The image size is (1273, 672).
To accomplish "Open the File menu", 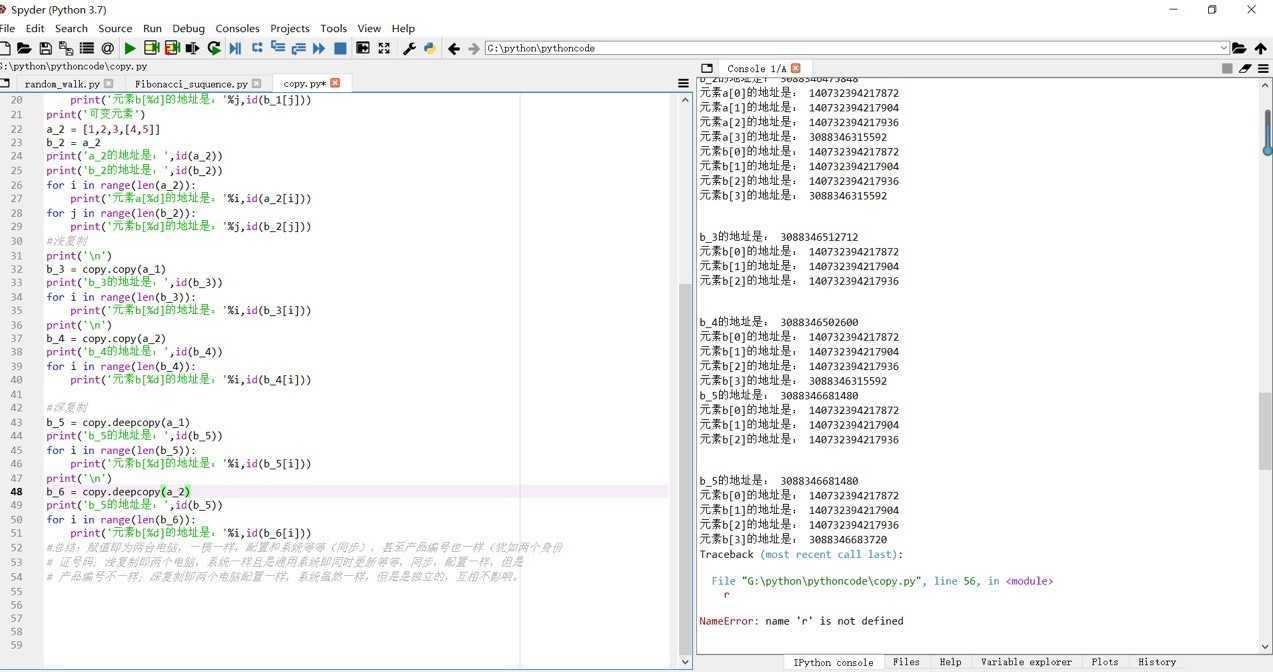I will 7,28.
